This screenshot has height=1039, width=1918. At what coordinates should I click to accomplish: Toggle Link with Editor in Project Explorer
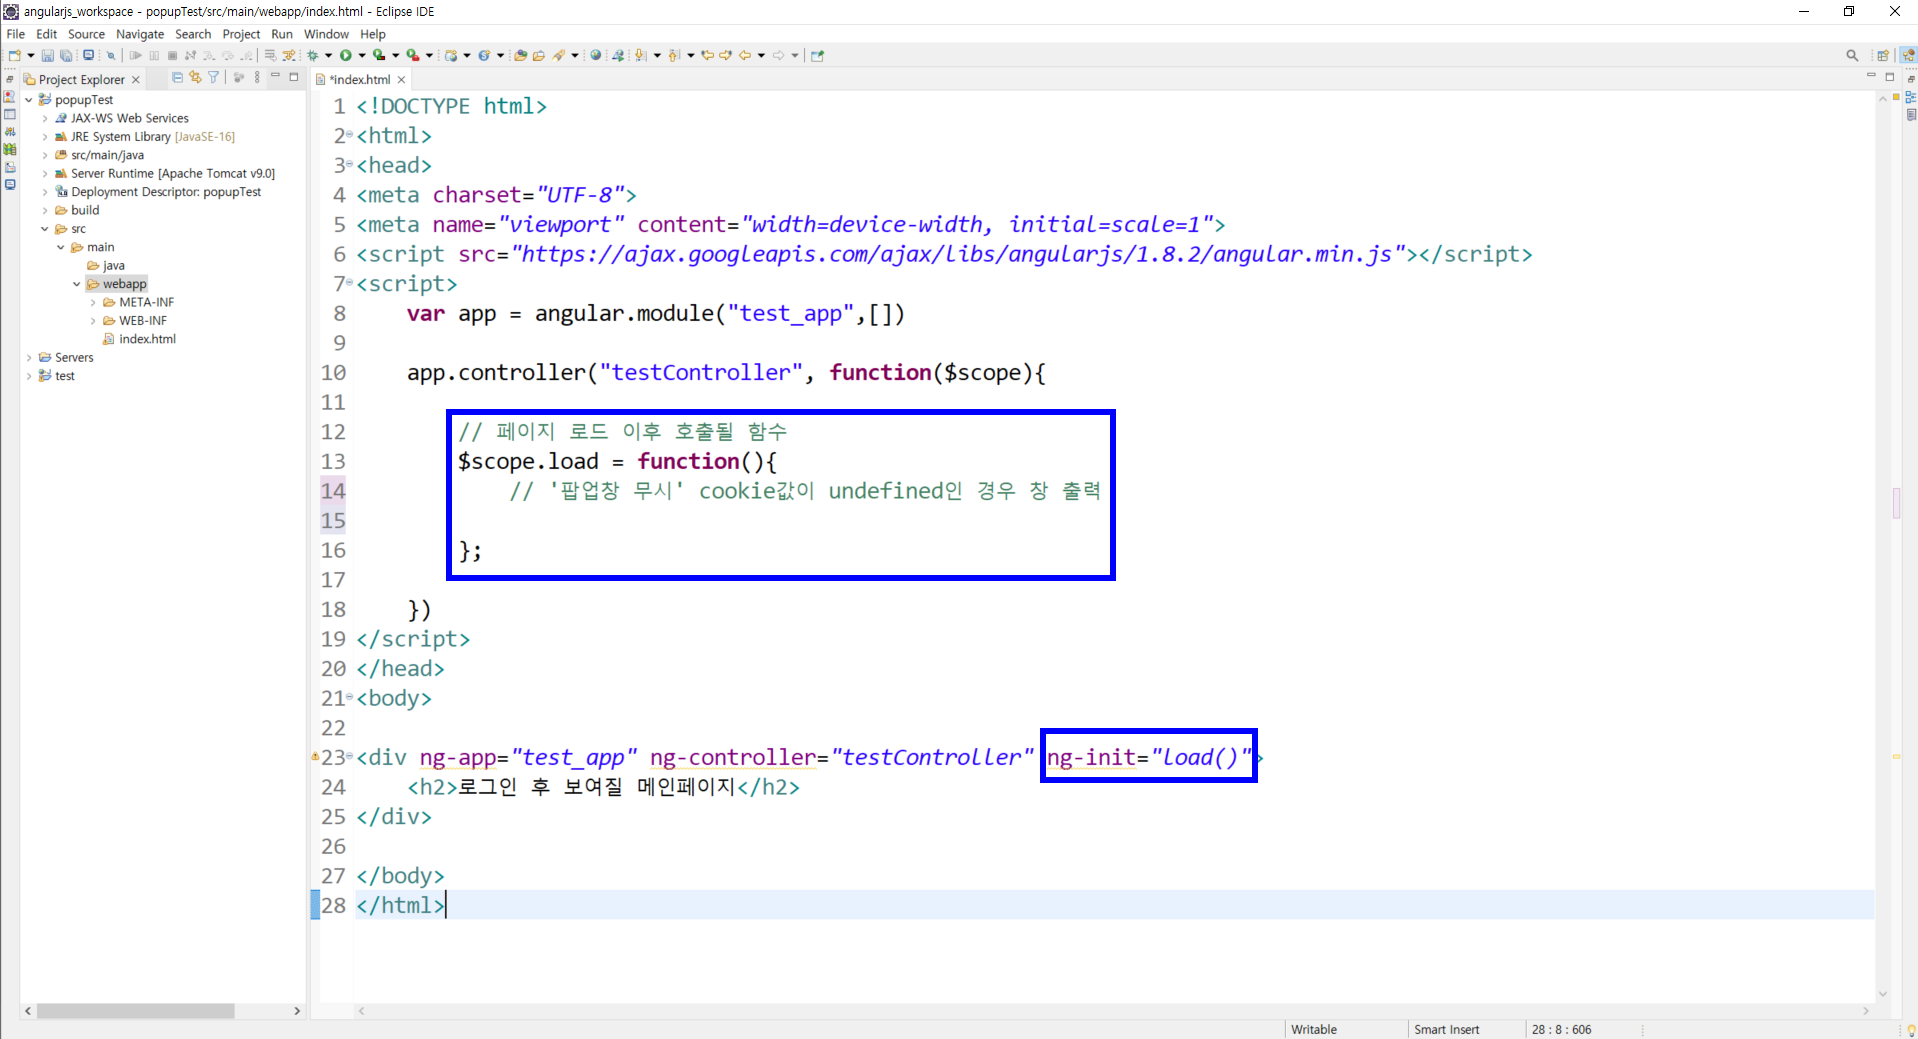[195, 77]
